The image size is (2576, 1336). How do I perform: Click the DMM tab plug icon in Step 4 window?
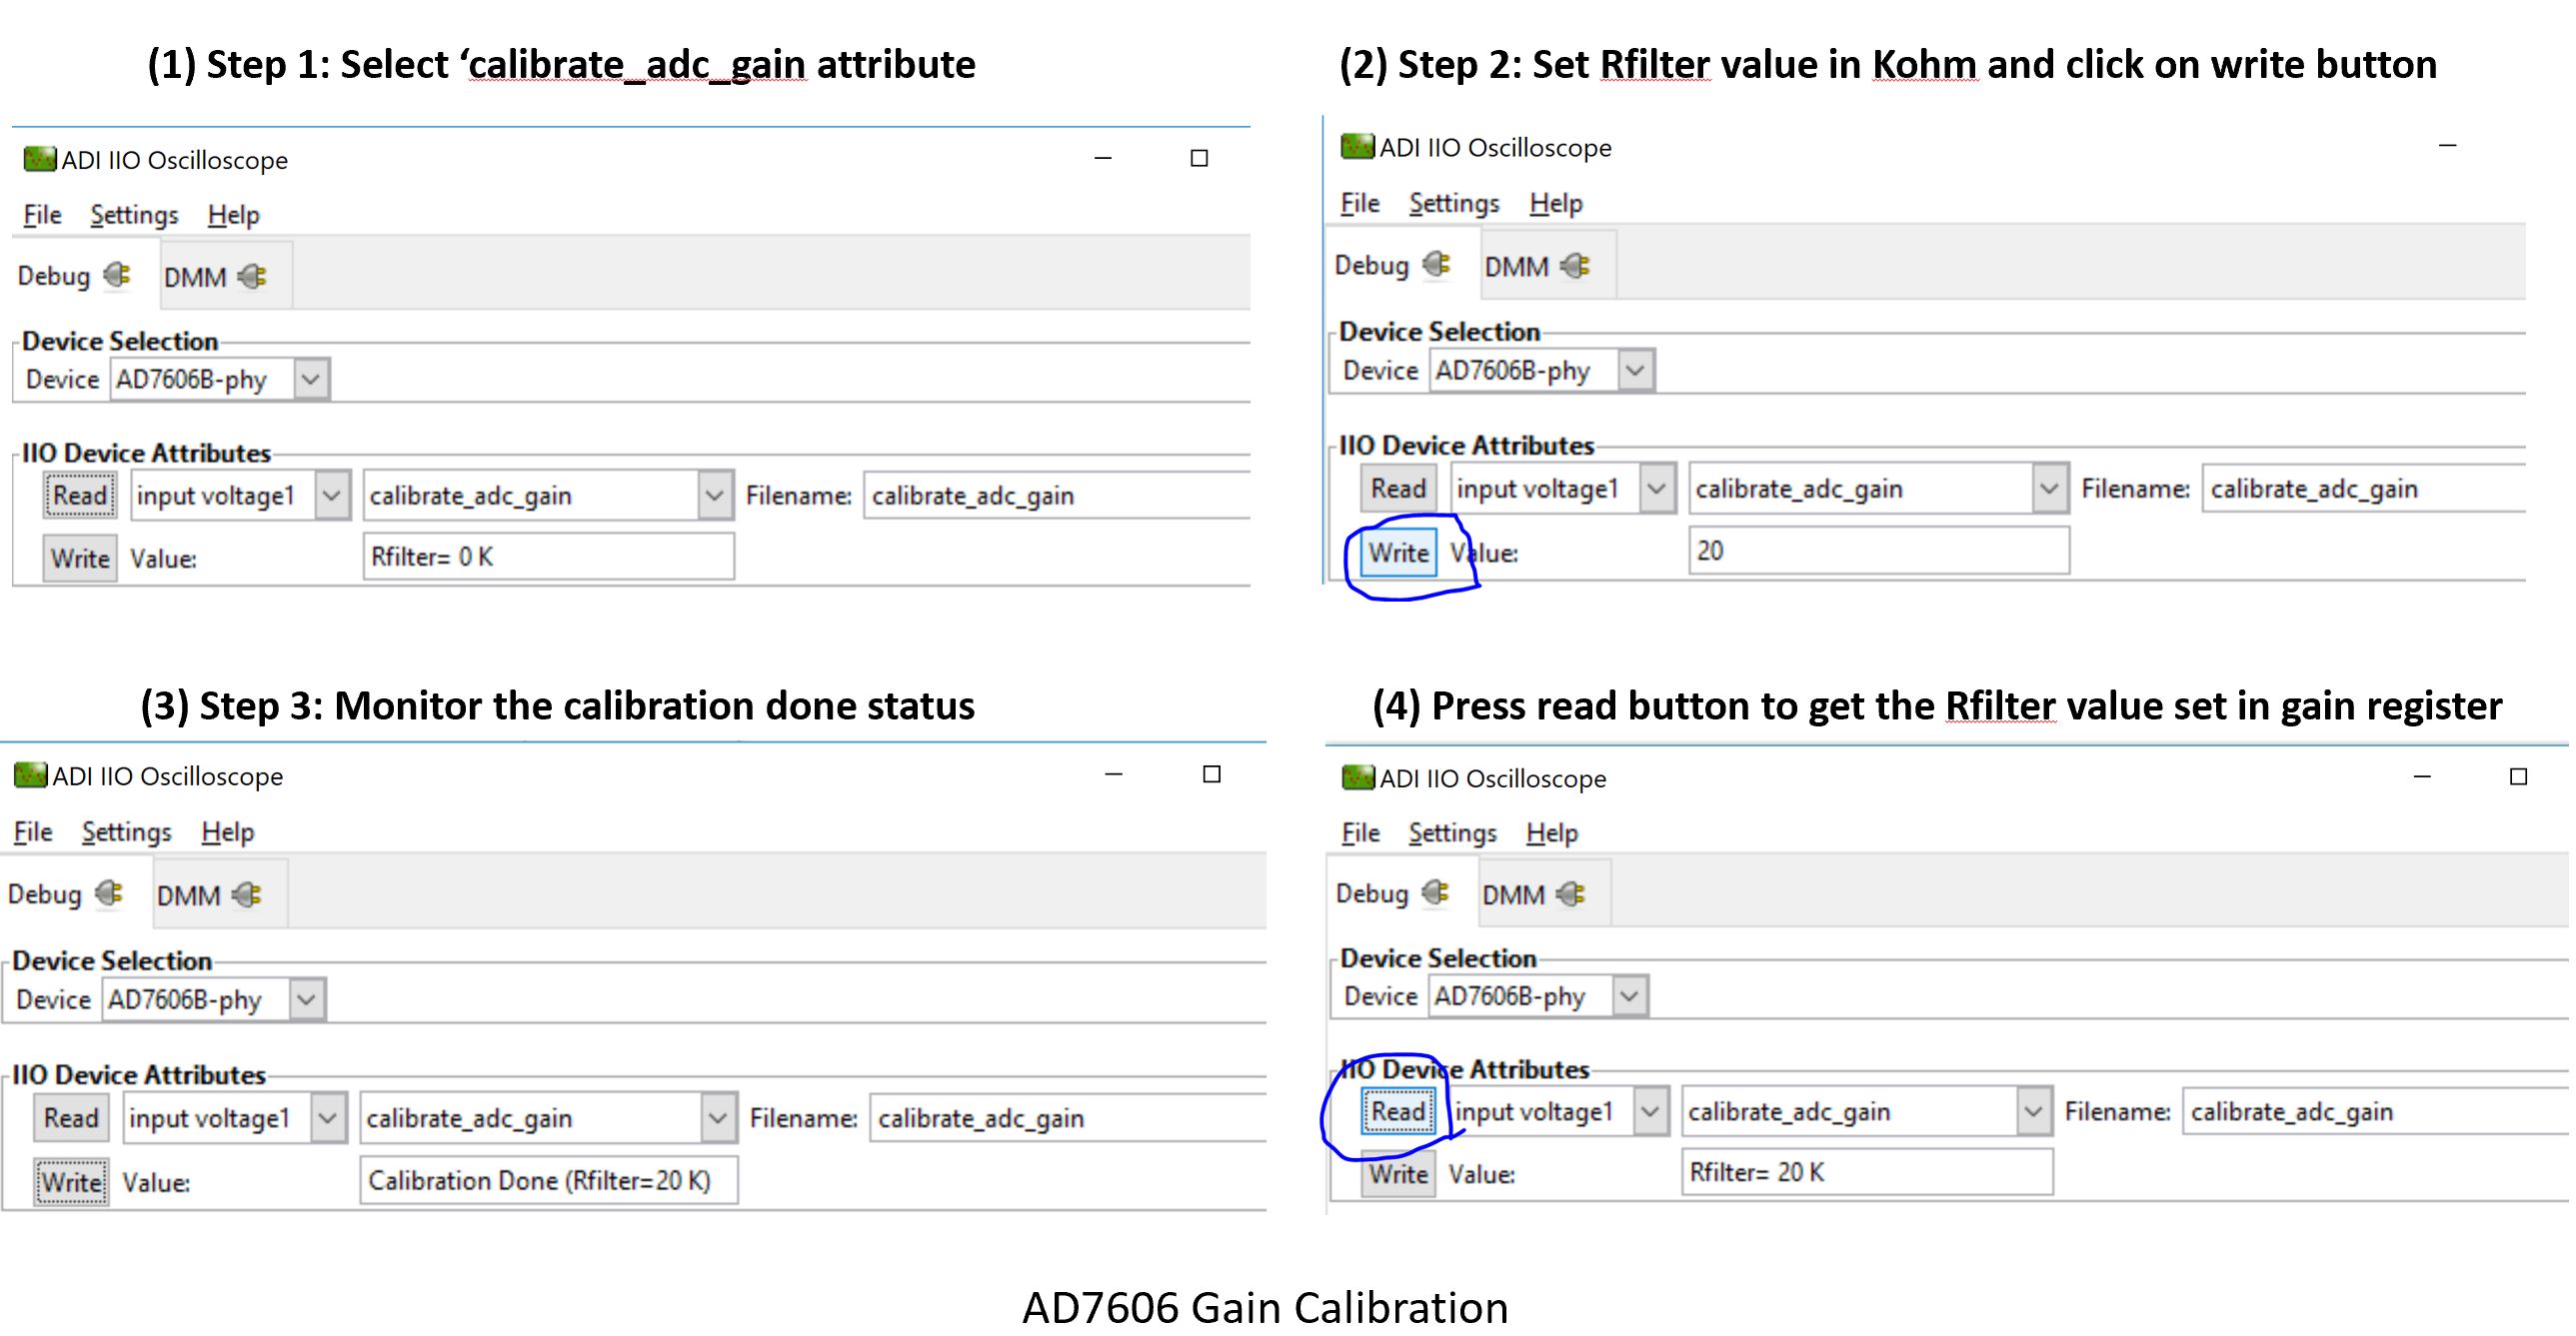[1571, 894]
